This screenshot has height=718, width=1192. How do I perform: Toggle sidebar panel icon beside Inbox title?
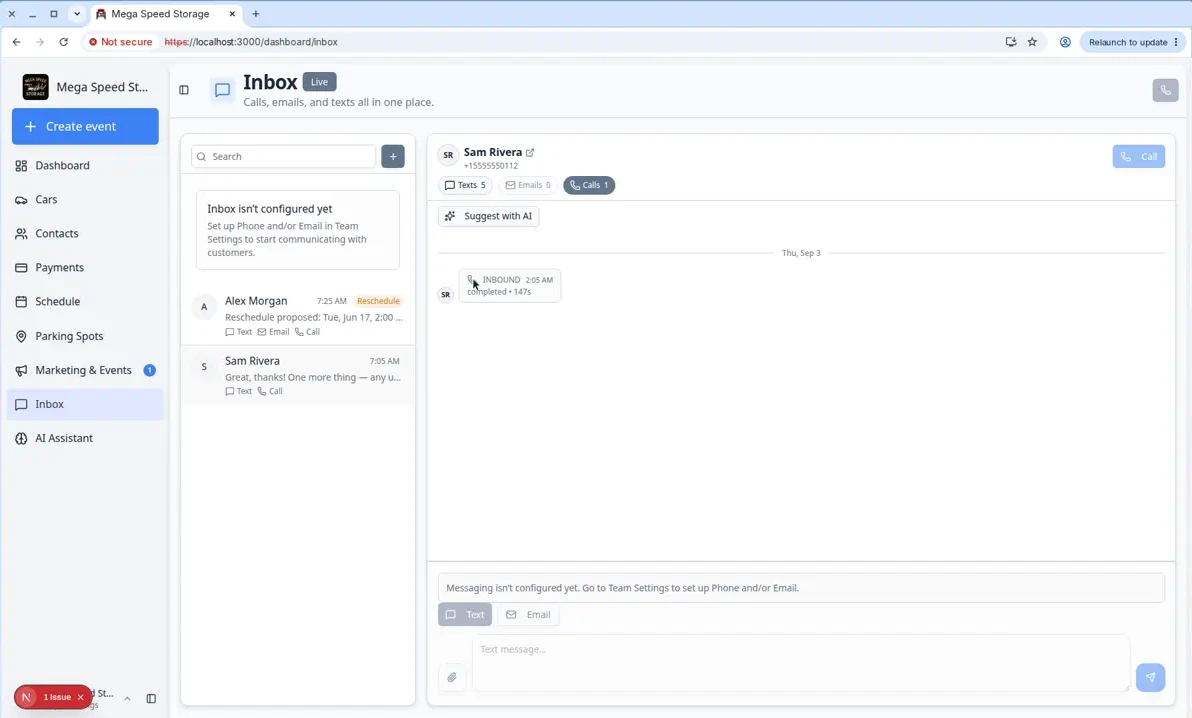pos(184,90)
